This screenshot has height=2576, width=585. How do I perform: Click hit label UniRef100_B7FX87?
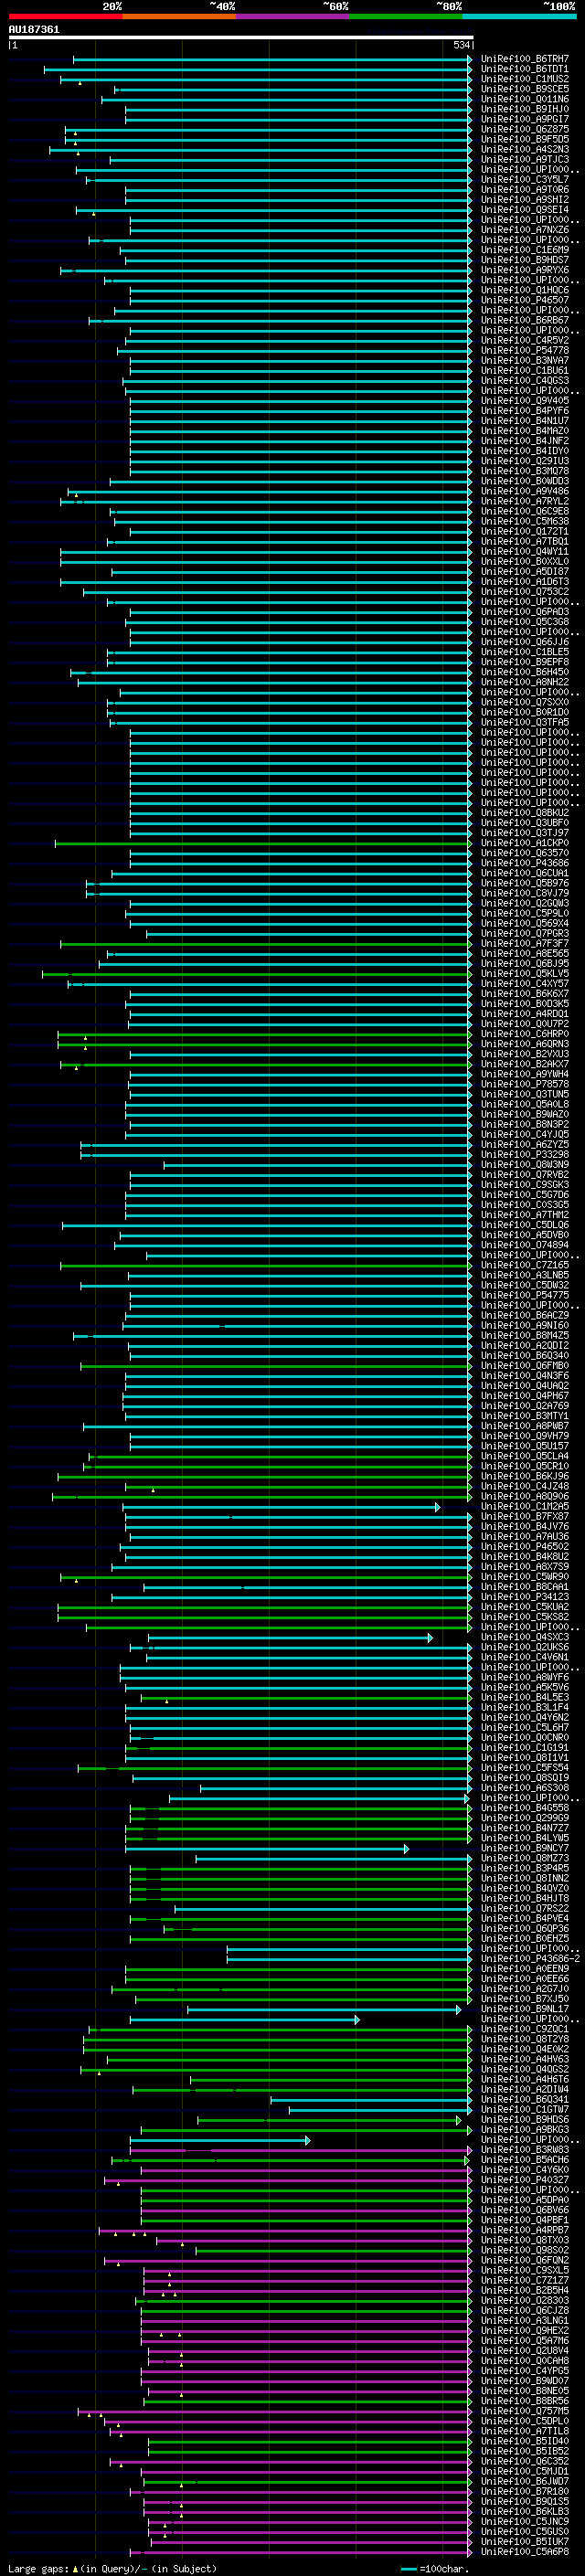click(x=525, y=1516)
